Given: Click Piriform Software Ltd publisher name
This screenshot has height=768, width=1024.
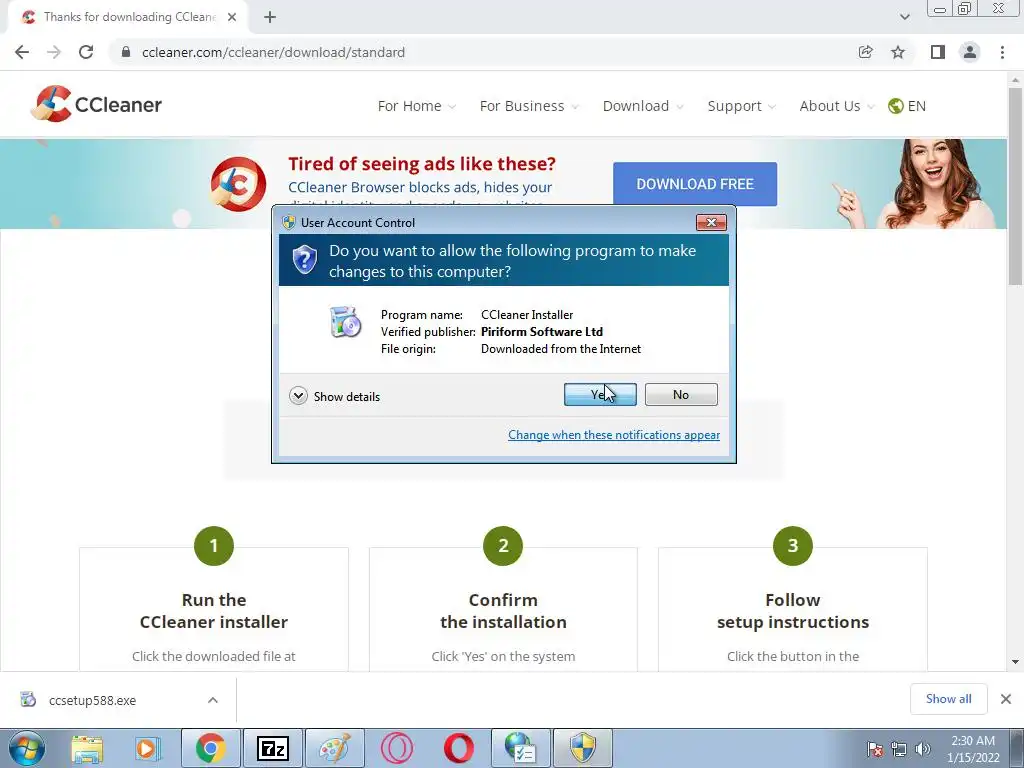Looking at the screenshot, I should point(542,332).
